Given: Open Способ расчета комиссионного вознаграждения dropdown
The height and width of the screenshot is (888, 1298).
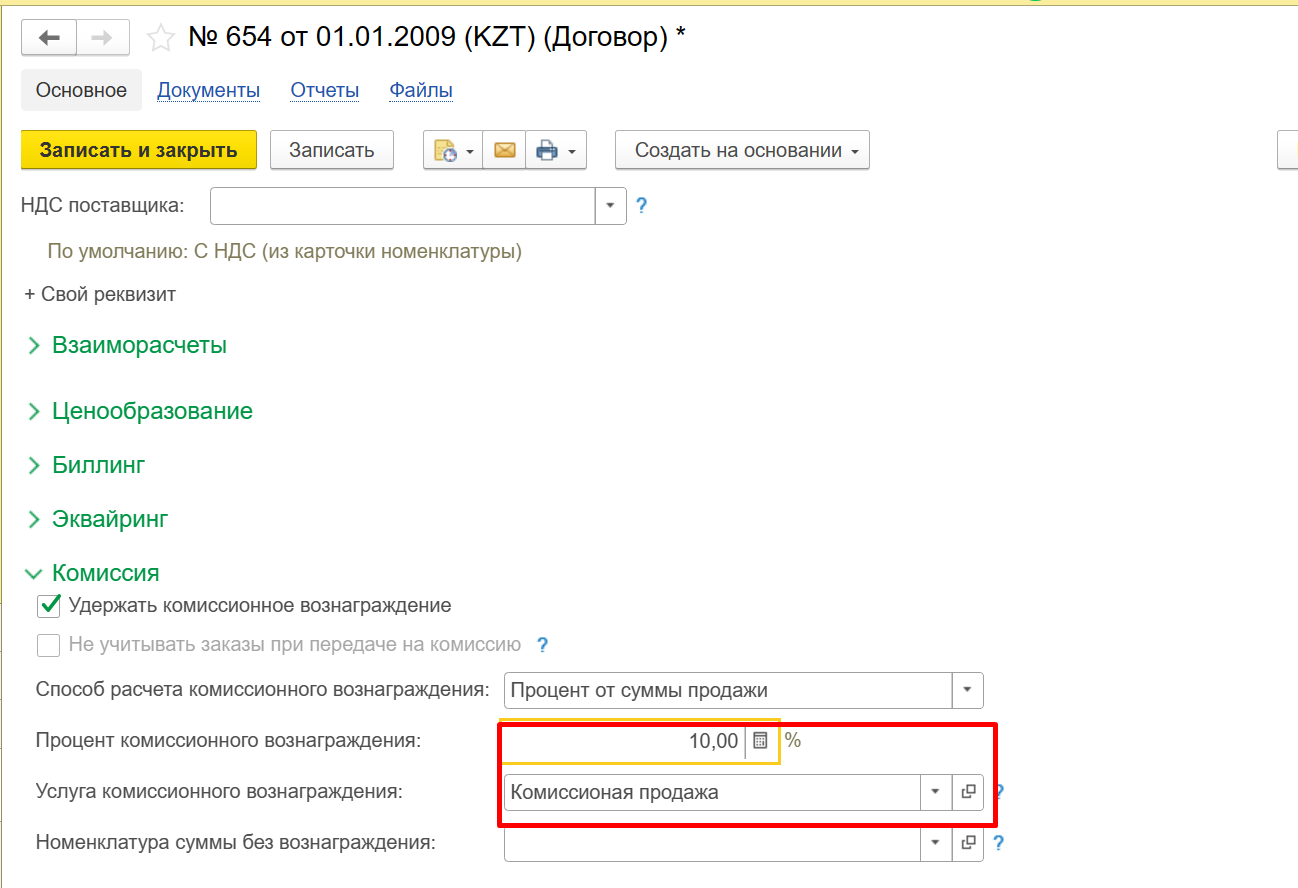Looking at the screenshot, I should (x=968, y=690).
